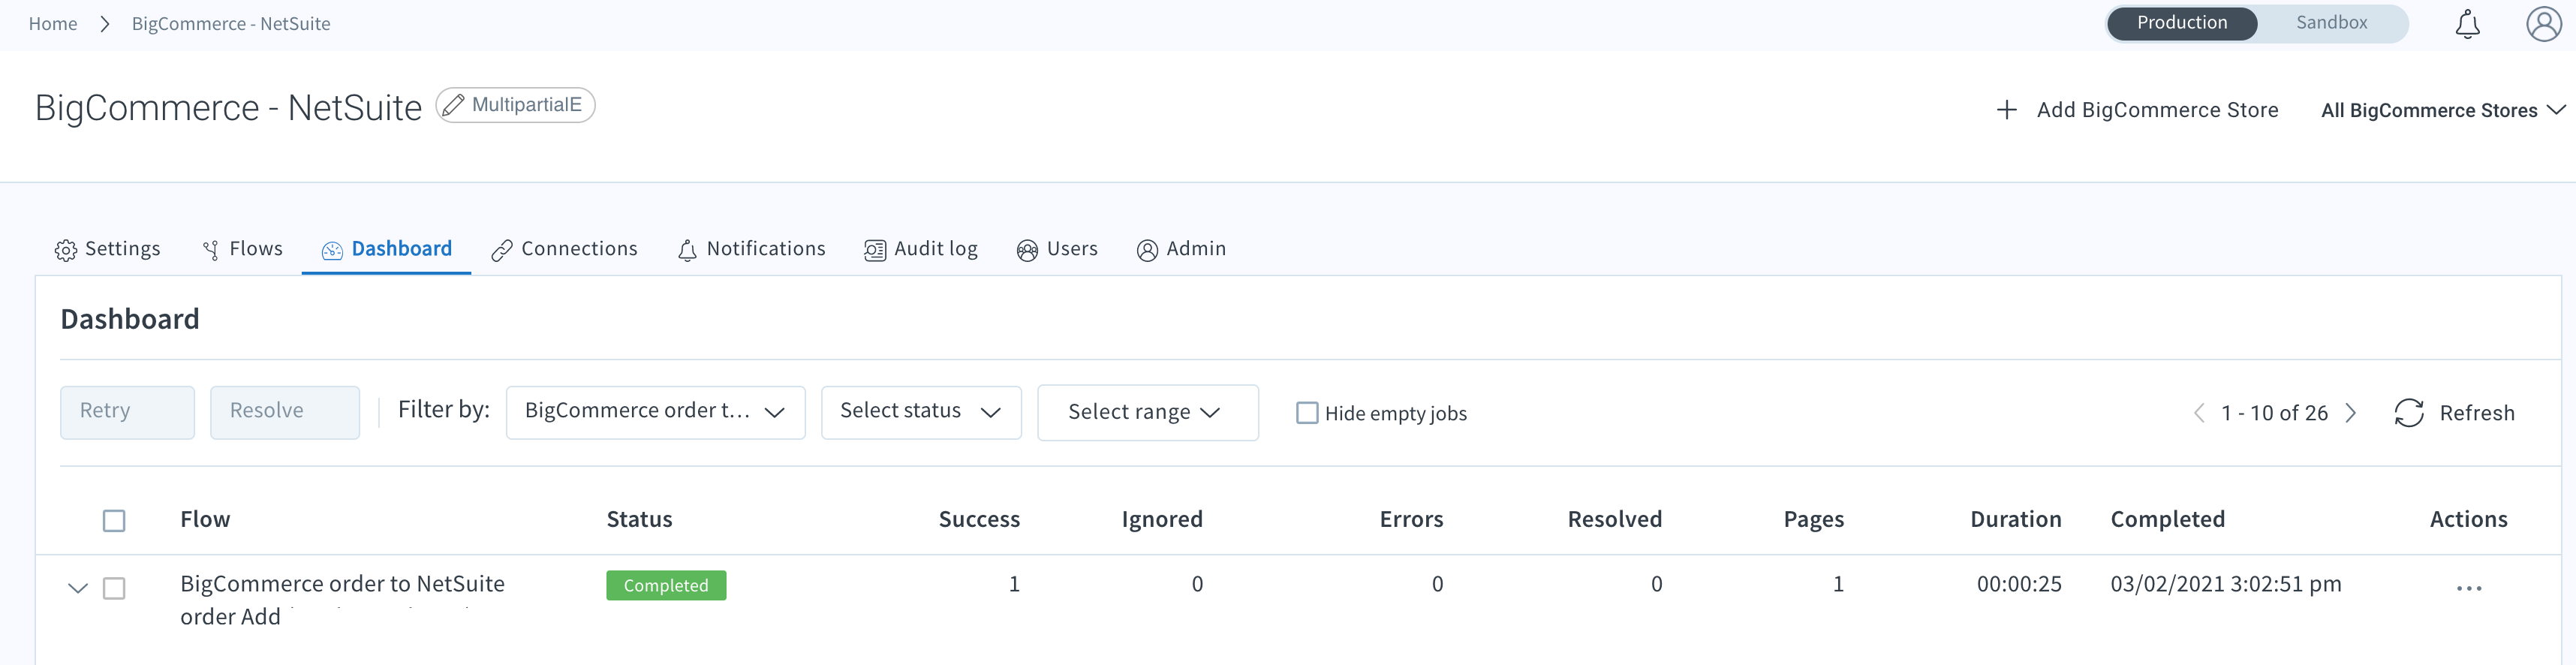The width and height of the screenshot is (2576, 665).
Task: Click the Duration column header
Action: coord(2015,519)
